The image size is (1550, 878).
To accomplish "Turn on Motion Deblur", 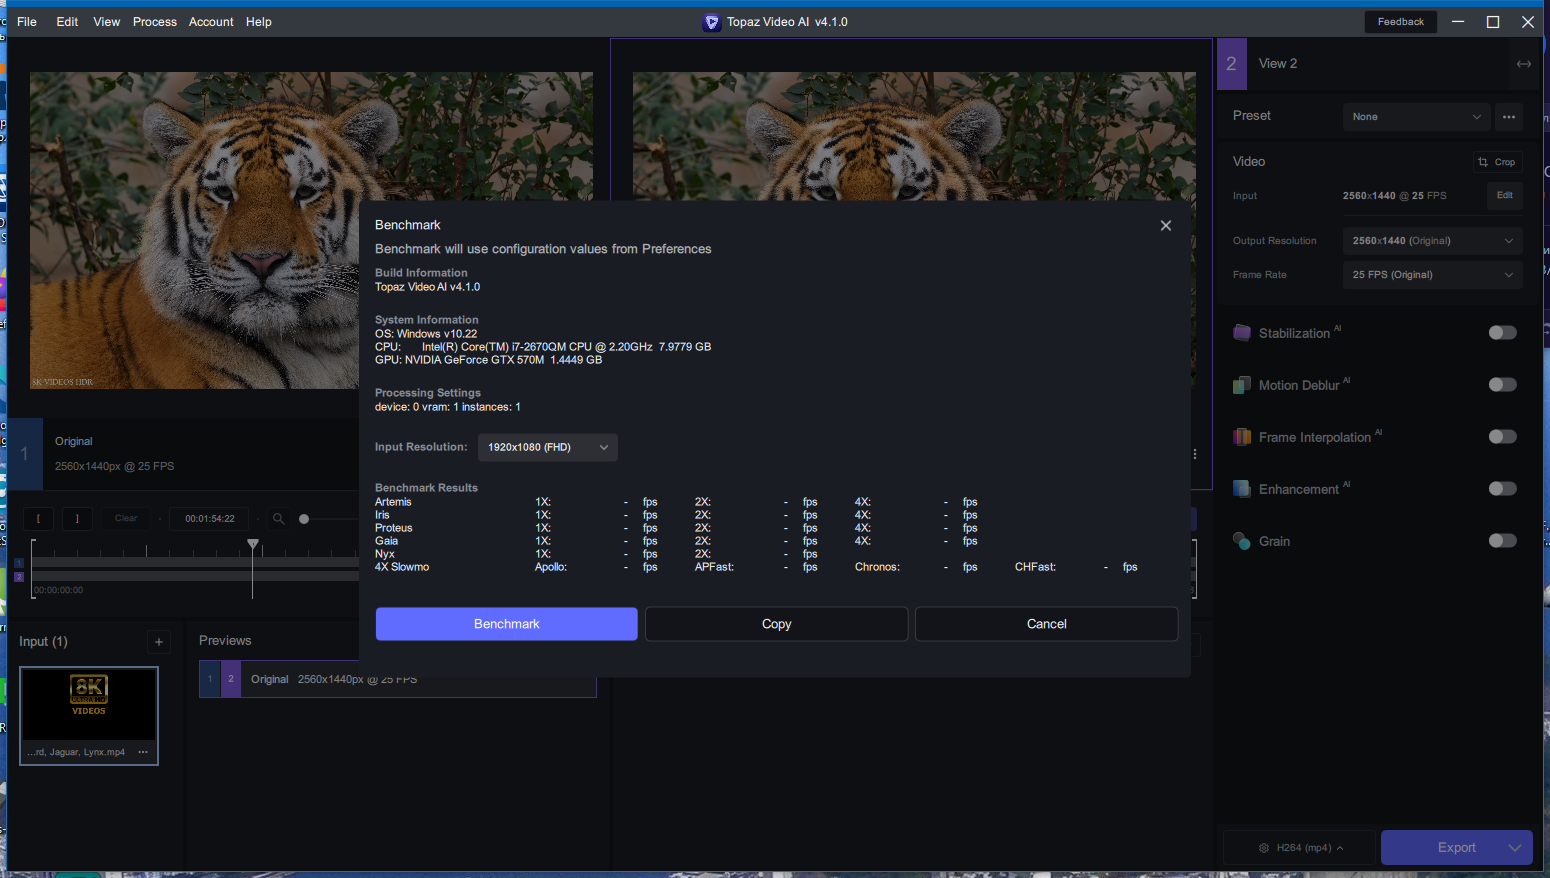I will click(x=1502, y=385).
